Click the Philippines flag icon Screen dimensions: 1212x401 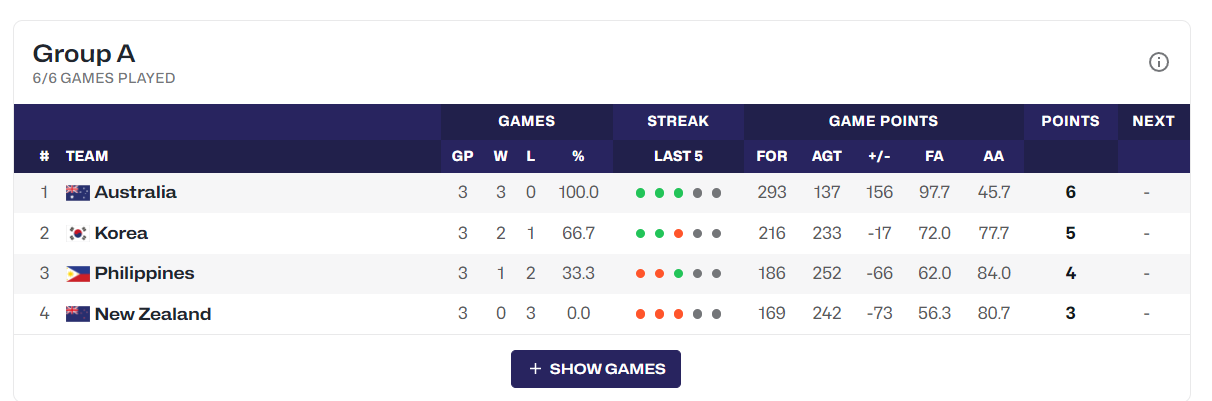(78, 274)
